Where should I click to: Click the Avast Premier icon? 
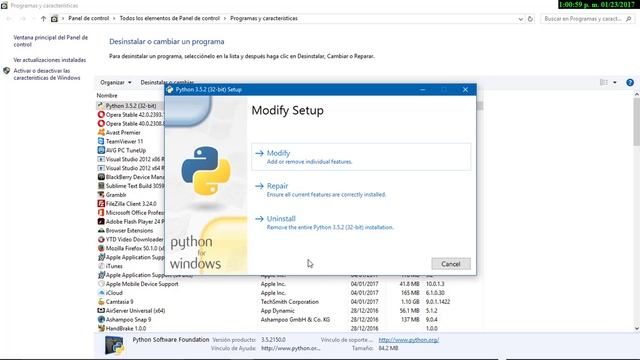(101, 133)
